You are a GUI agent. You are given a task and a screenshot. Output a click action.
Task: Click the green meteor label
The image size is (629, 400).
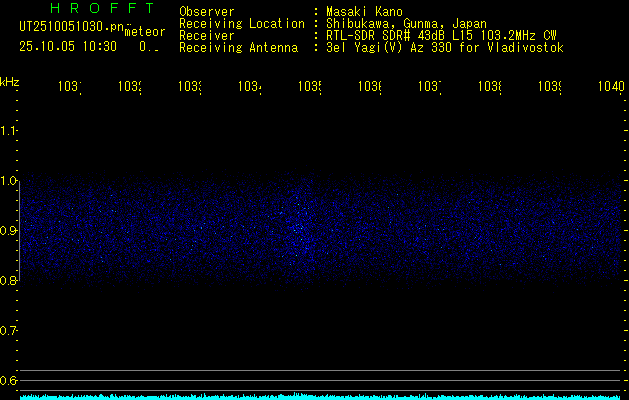[145, 31]
